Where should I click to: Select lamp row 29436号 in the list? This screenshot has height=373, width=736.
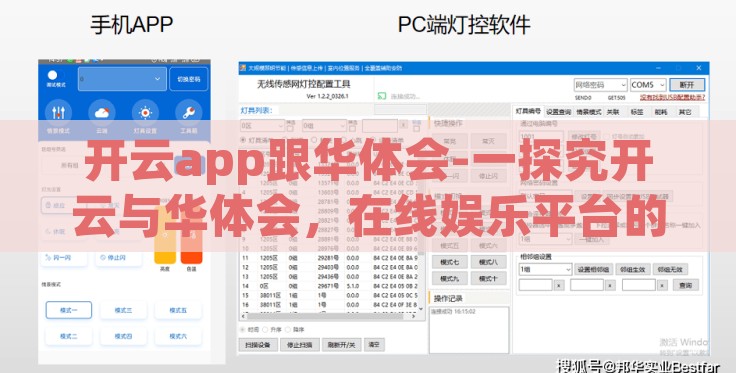(x=329, y=276)
